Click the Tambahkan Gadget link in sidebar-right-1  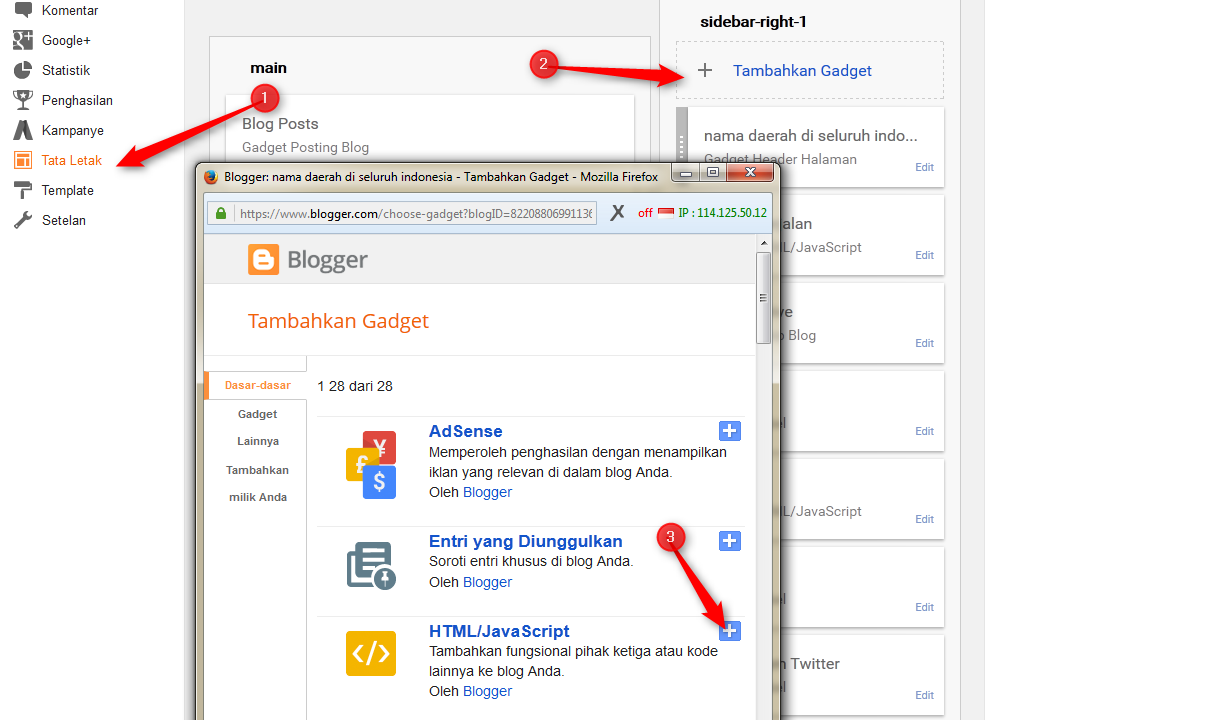click(802, 71)
